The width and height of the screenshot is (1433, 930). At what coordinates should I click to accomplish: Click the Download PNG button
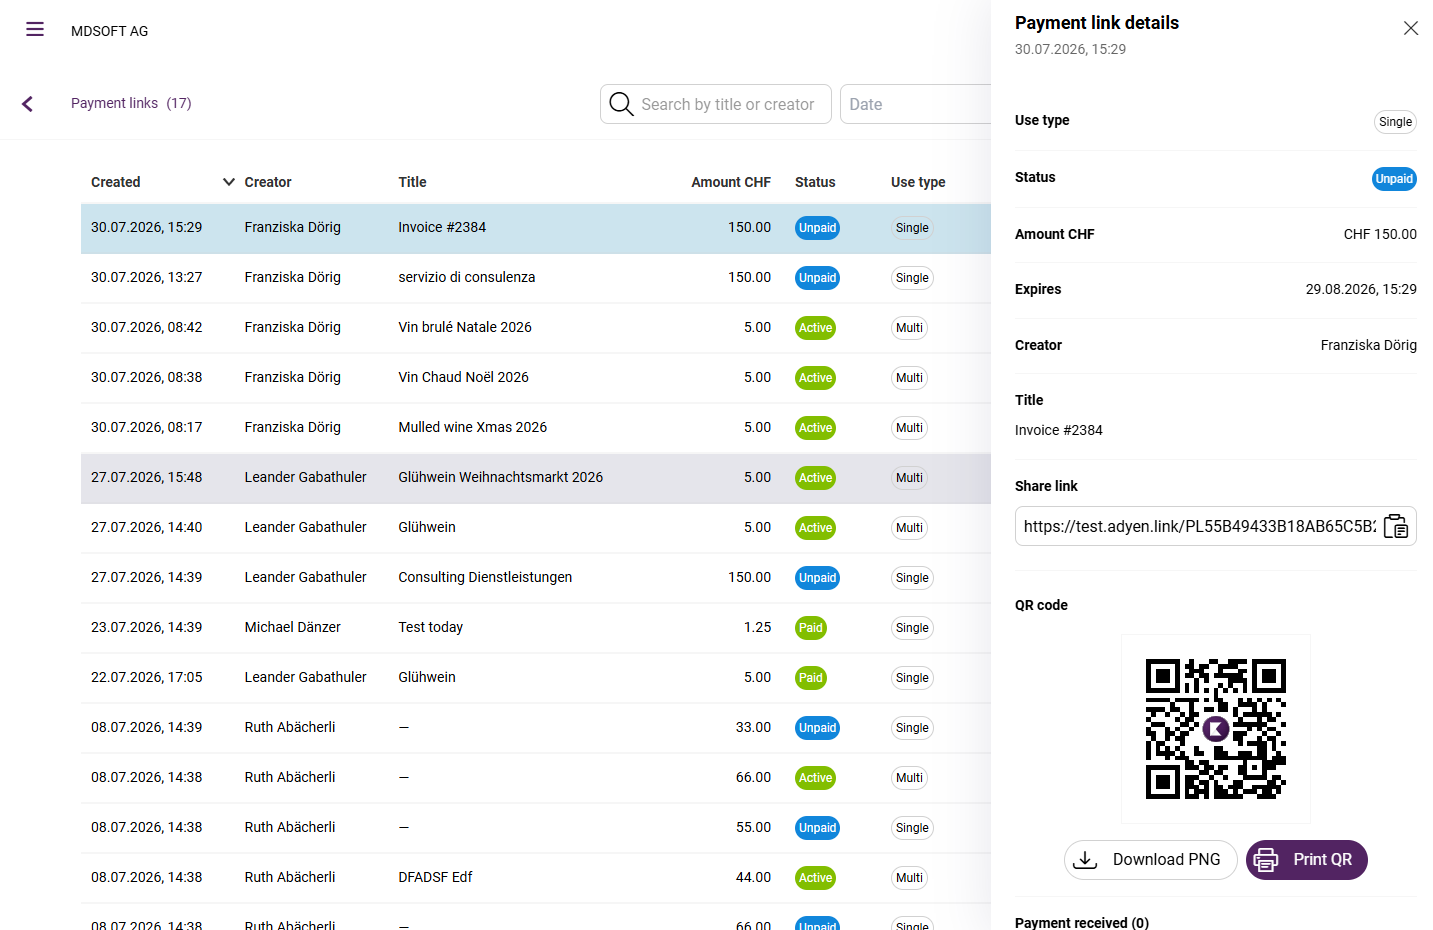1150,860
